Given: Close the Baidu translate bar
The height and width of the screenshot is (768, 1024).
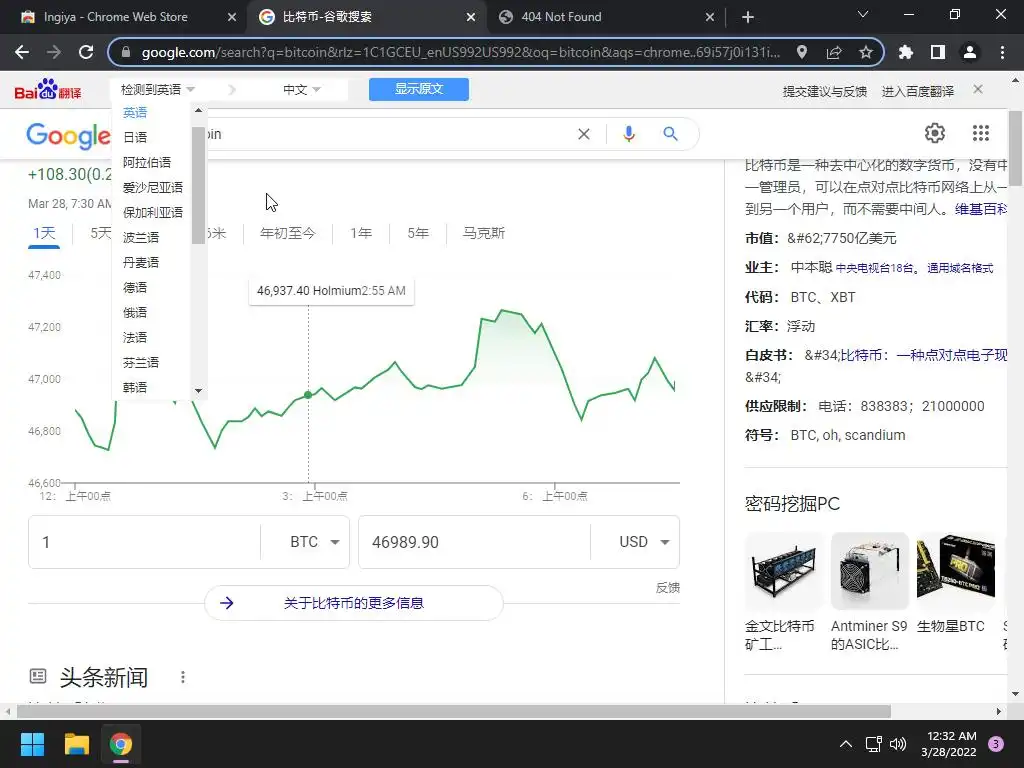Looking at the screenshot, I should click(978, 89).
